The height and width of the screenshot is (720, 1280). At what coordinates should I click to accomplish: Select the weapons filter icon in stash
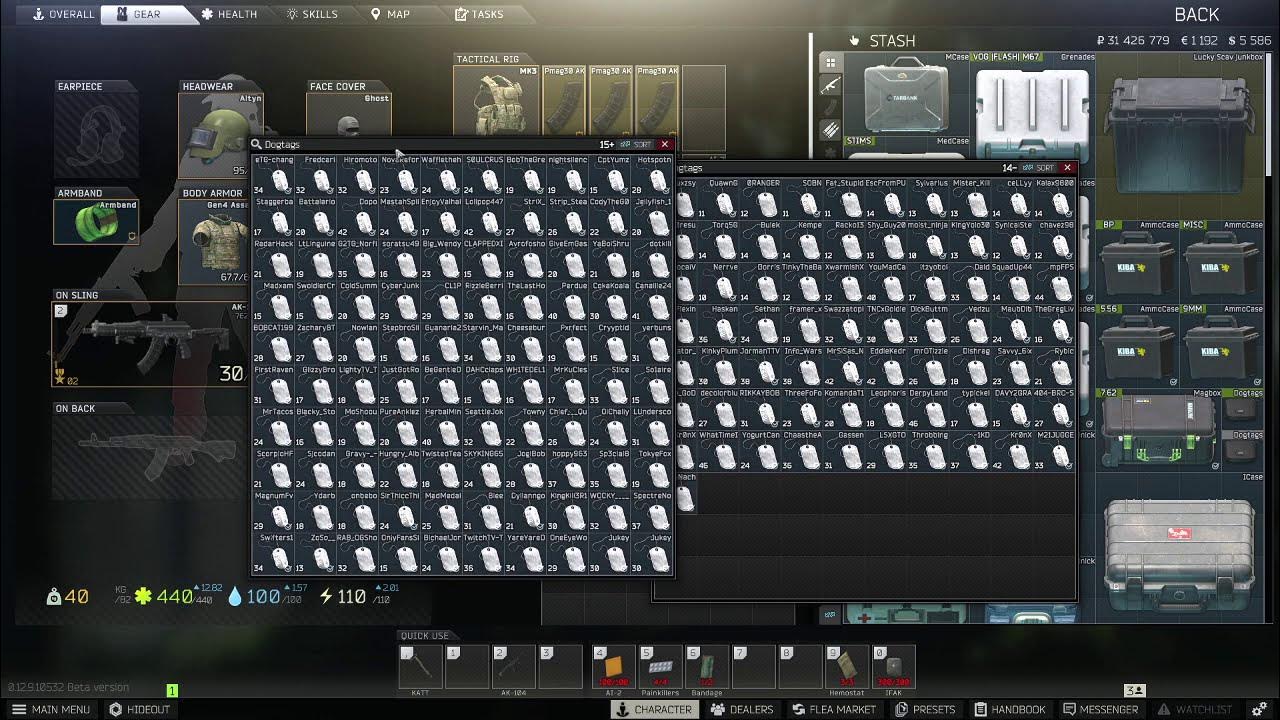coord(830,86)
